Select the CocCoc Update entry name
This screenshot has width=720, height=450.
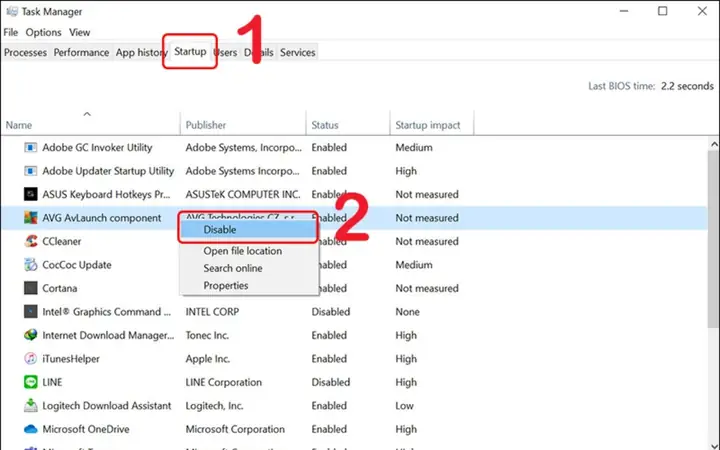(77, 264)
